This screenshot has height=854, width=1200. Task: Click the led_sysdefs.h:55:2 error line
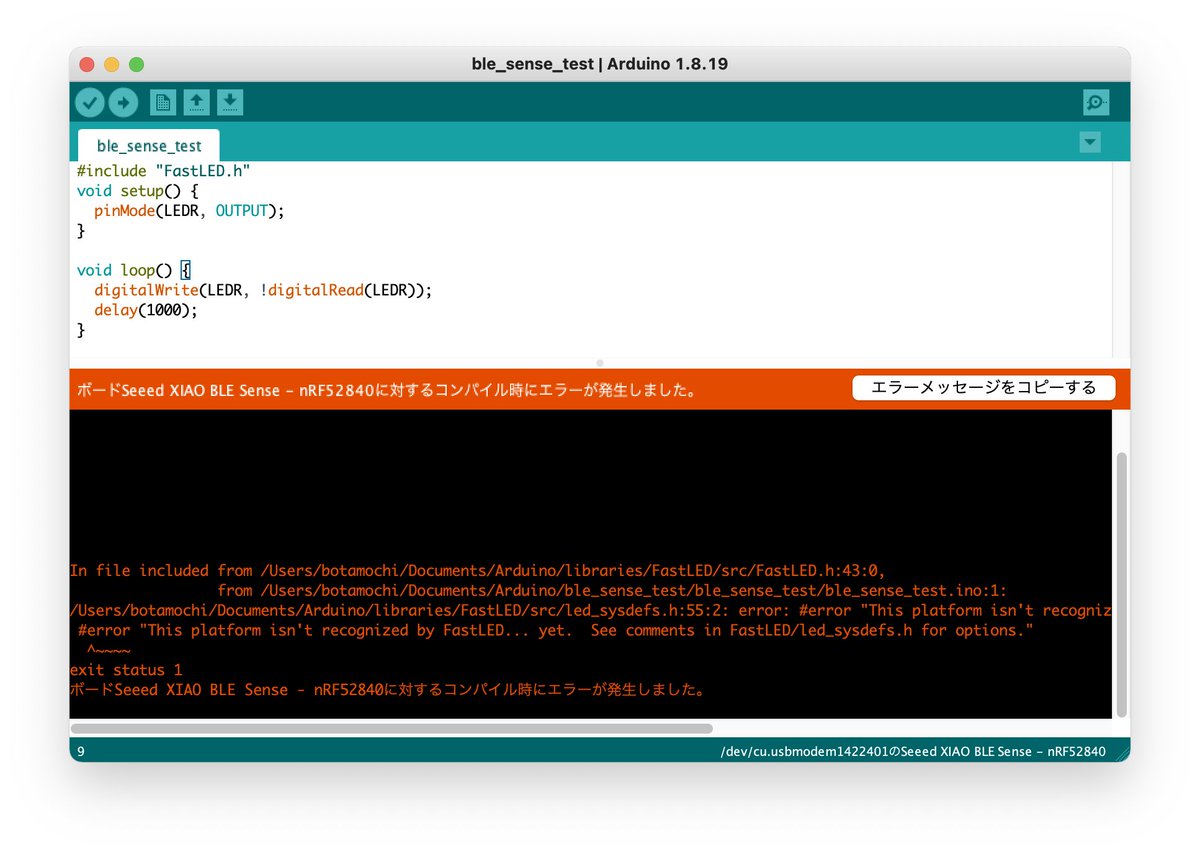[x=591, y=610]
